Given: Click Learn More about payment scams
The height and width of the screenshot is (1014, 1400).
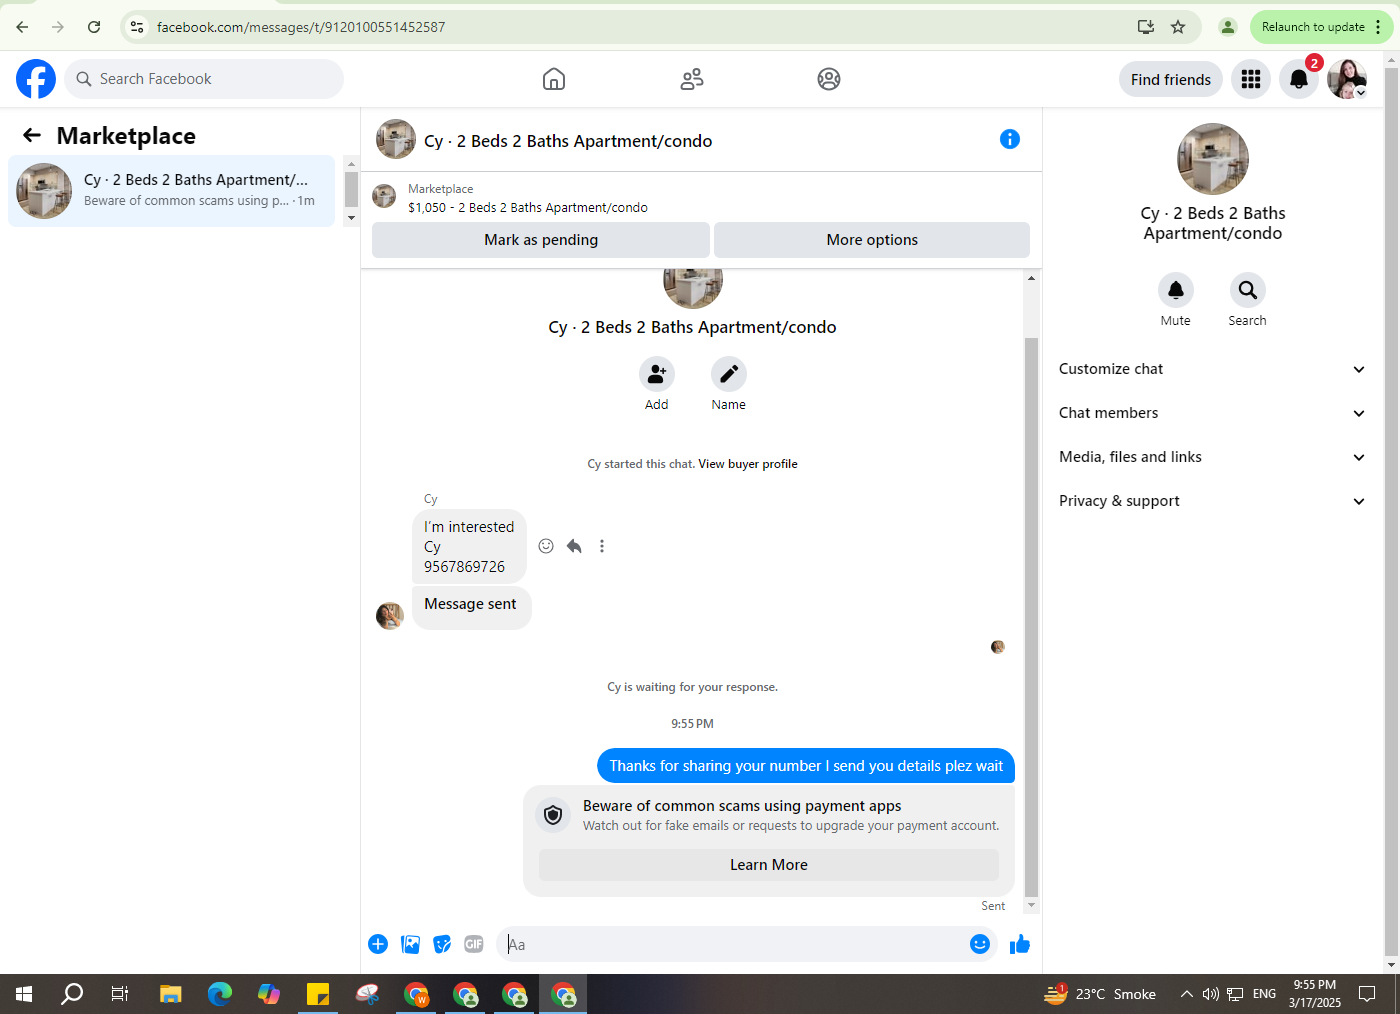Looking at the screenshot, I should (769, 865).
